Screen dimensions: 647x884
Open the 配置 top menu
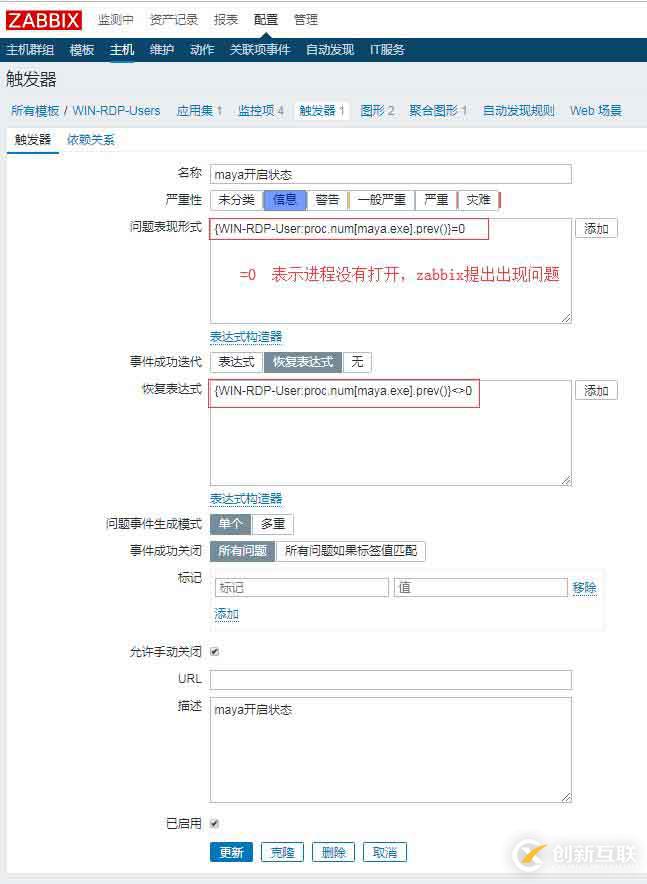(266, 19)
